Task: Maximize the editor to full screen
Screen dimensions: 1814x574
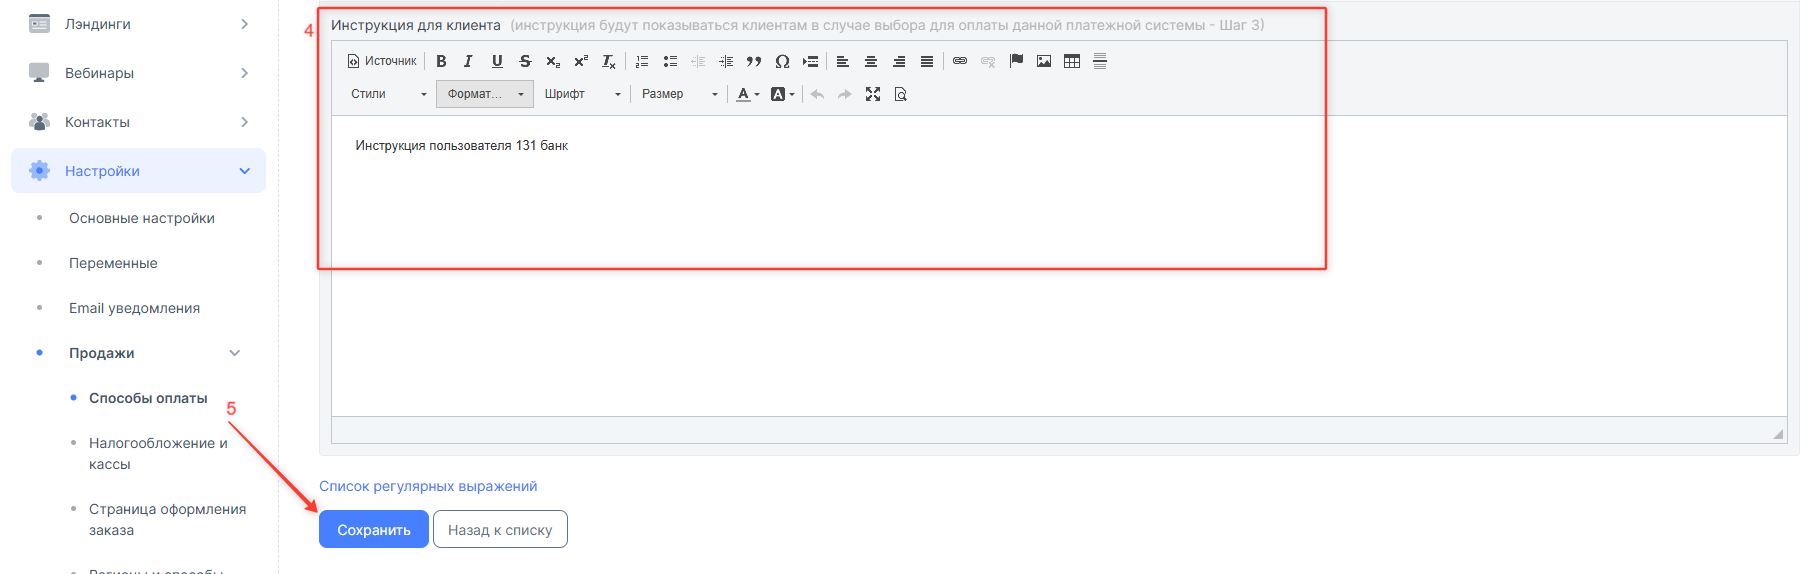Action: coord(873,94)
